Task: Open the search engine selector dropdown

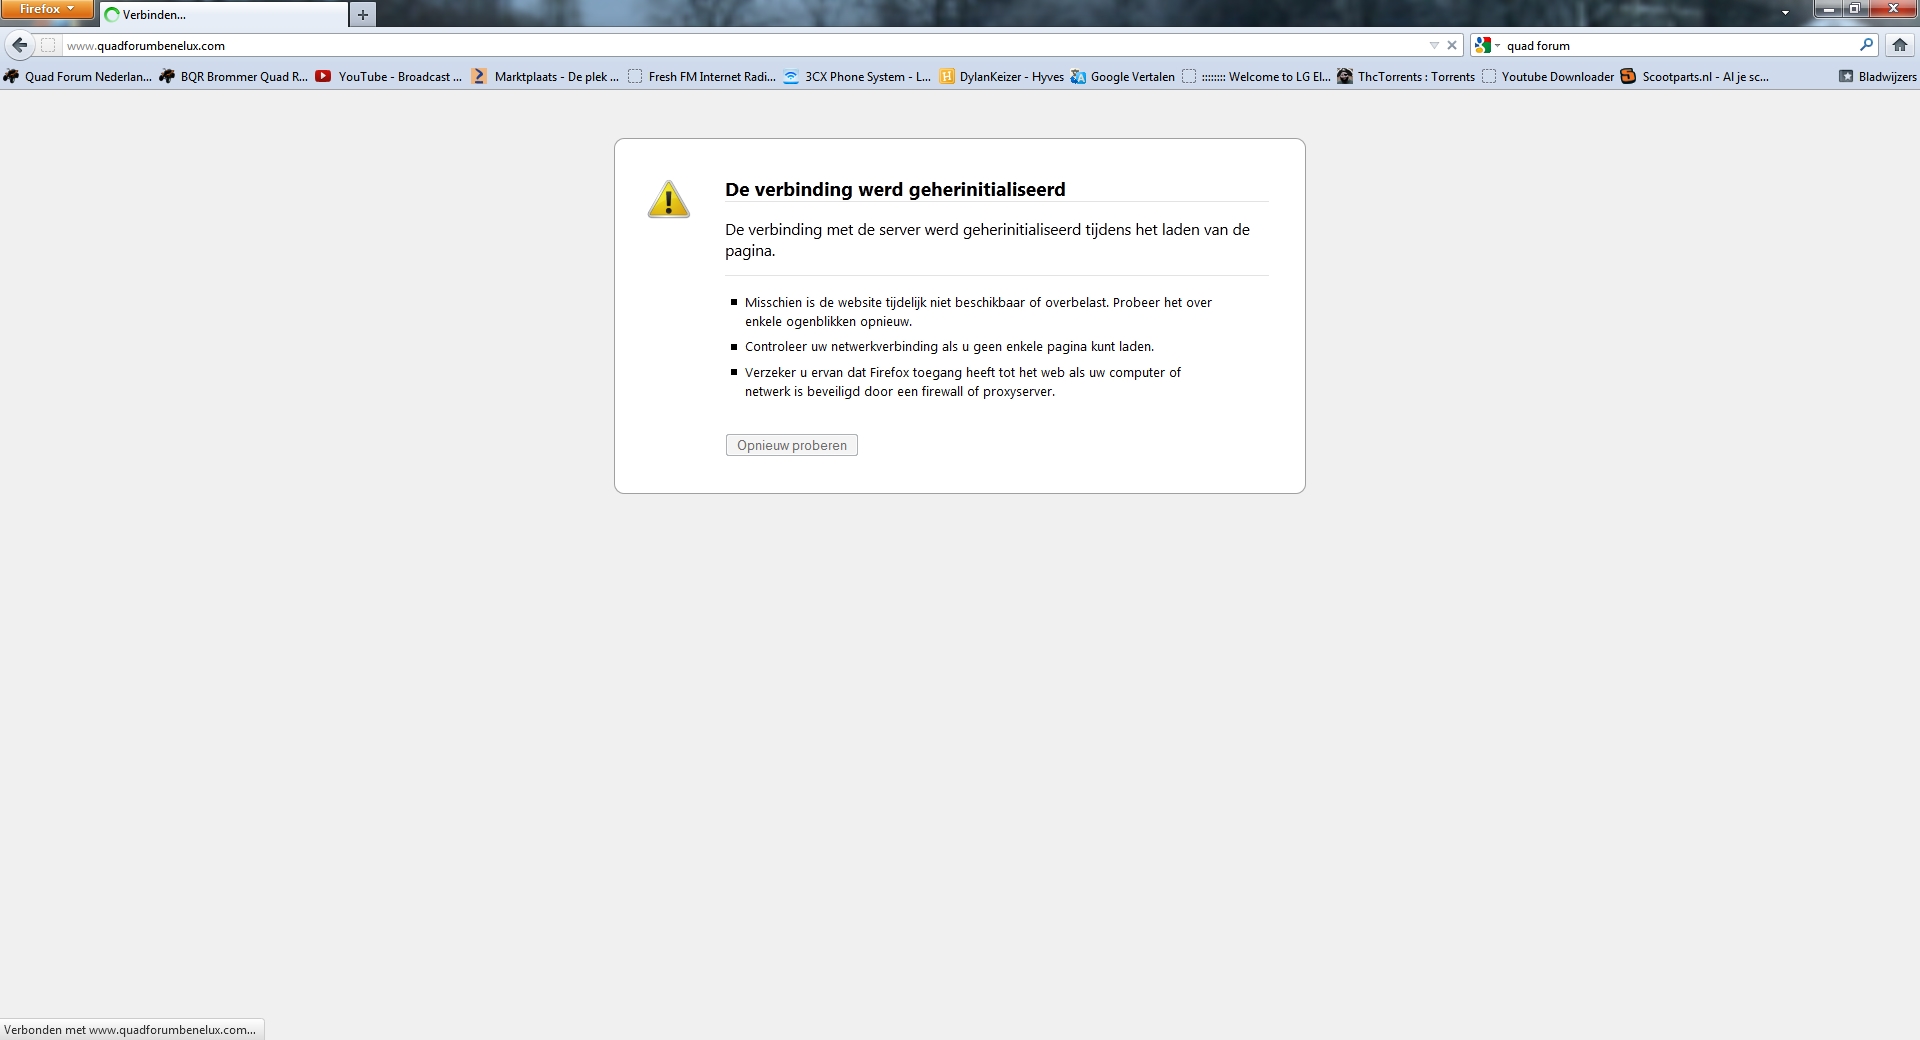Action: [1487, 45]
